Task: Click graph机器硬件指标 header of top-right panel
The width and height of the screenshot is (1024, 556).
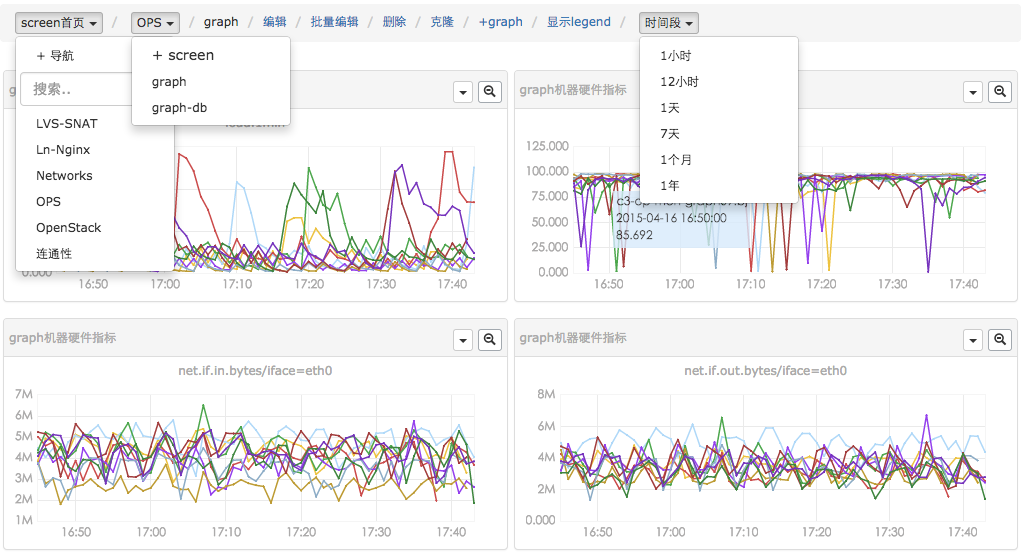Action: tap(573, 90)
